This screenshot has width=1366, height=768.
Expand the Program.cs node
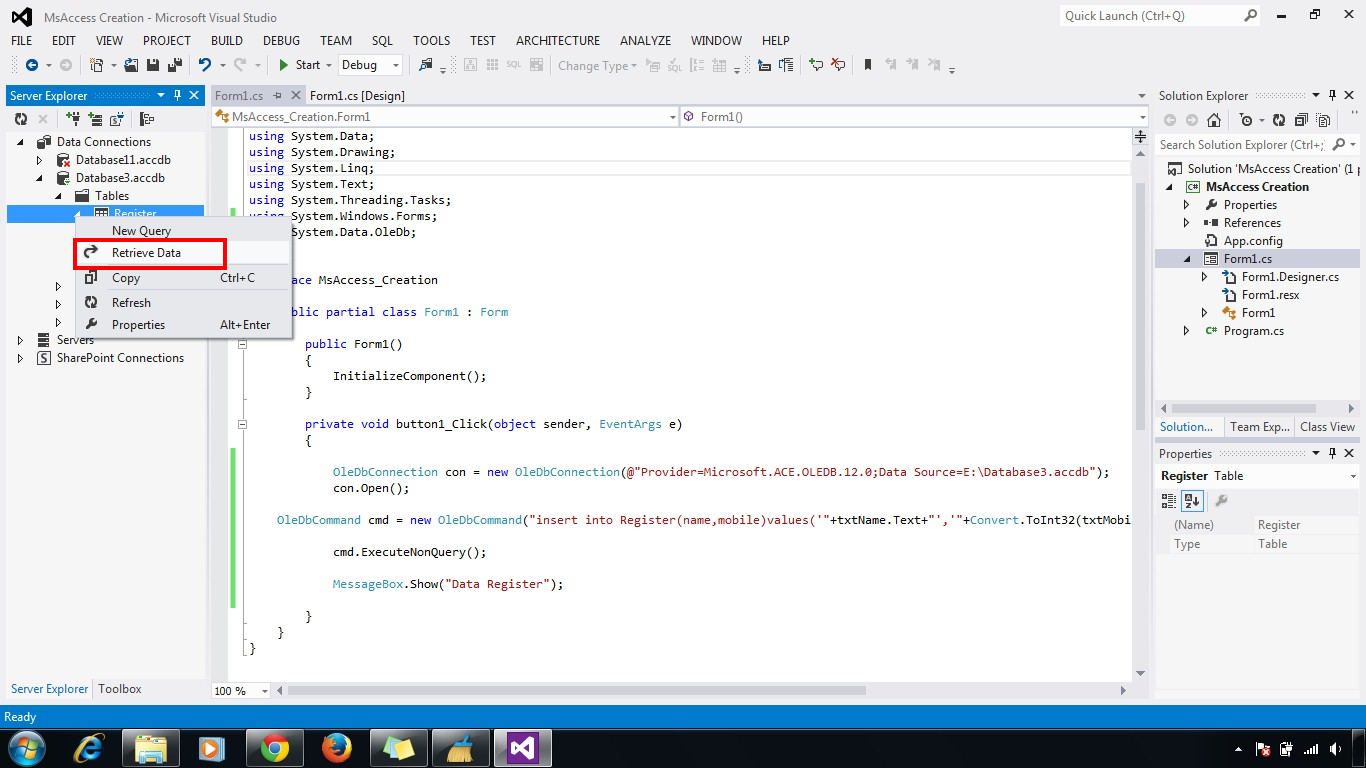tap(1187, 331)
